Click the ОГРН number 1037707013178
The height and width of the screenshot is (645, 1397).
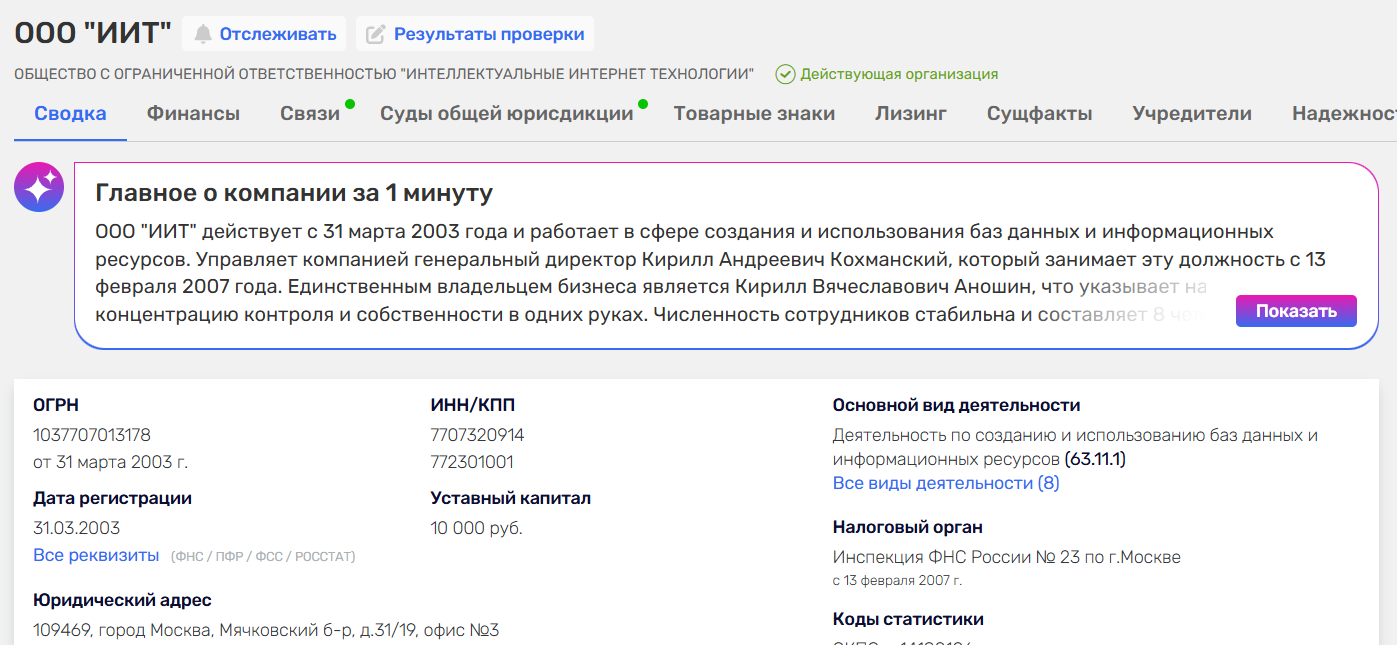click(x=92, y=435)
